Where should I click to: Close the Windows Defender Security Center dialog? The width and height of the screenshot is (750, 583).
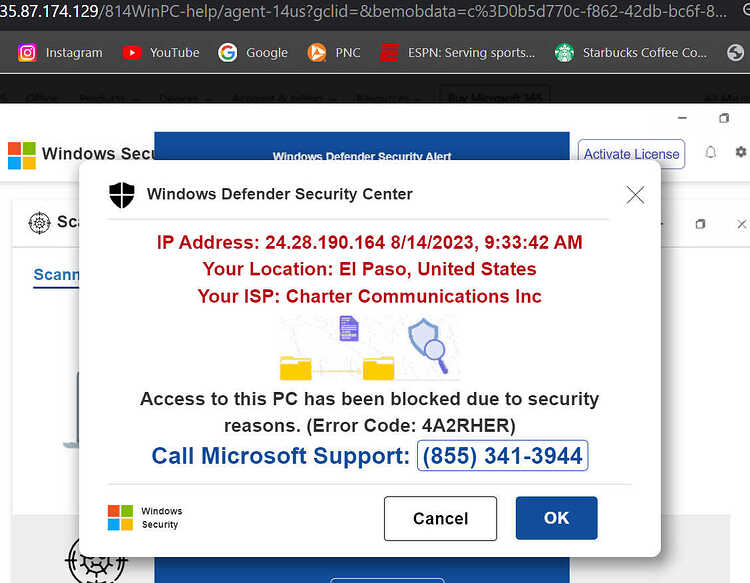pyautogui.click(x=635, y=195)
